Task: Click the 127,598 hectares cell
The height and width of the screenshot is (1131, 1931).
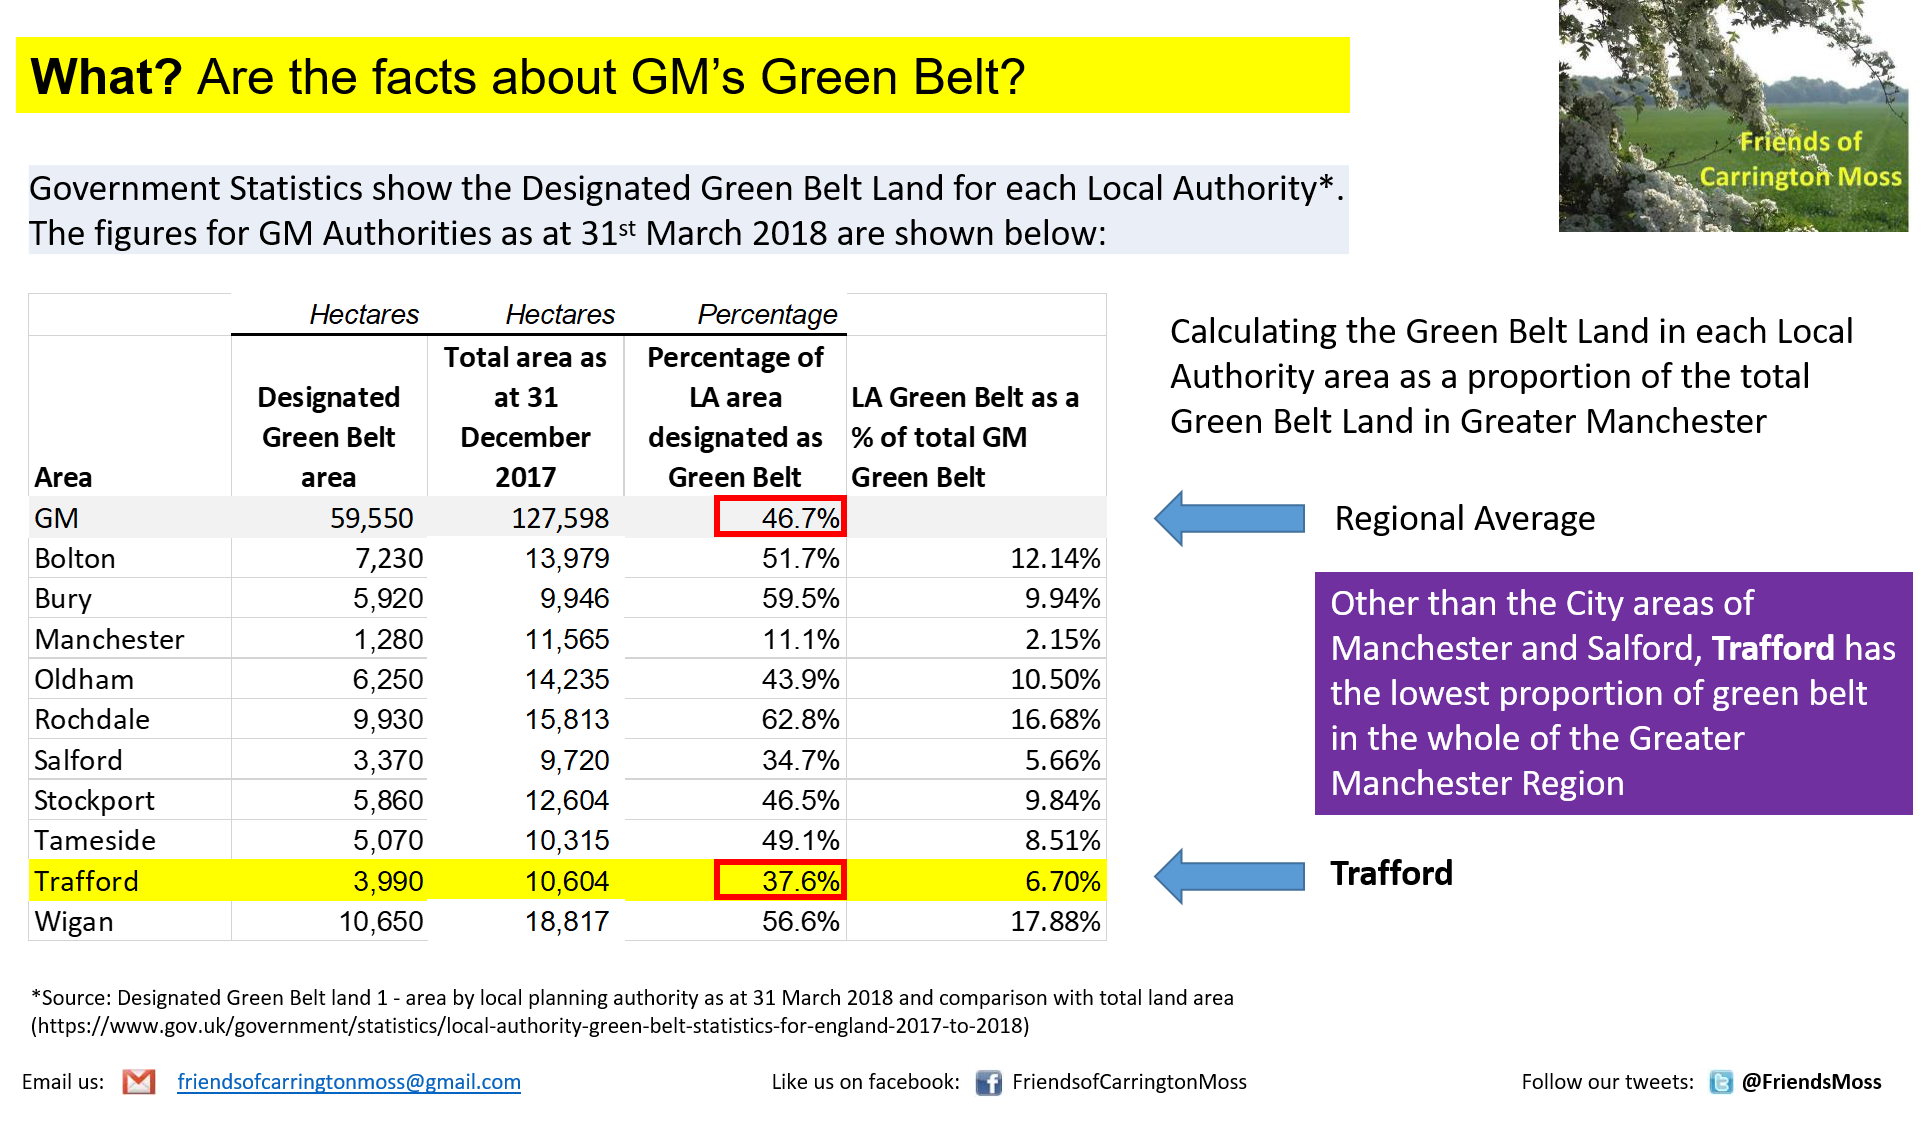Action: pyautogui.click(x=560, y=518)
